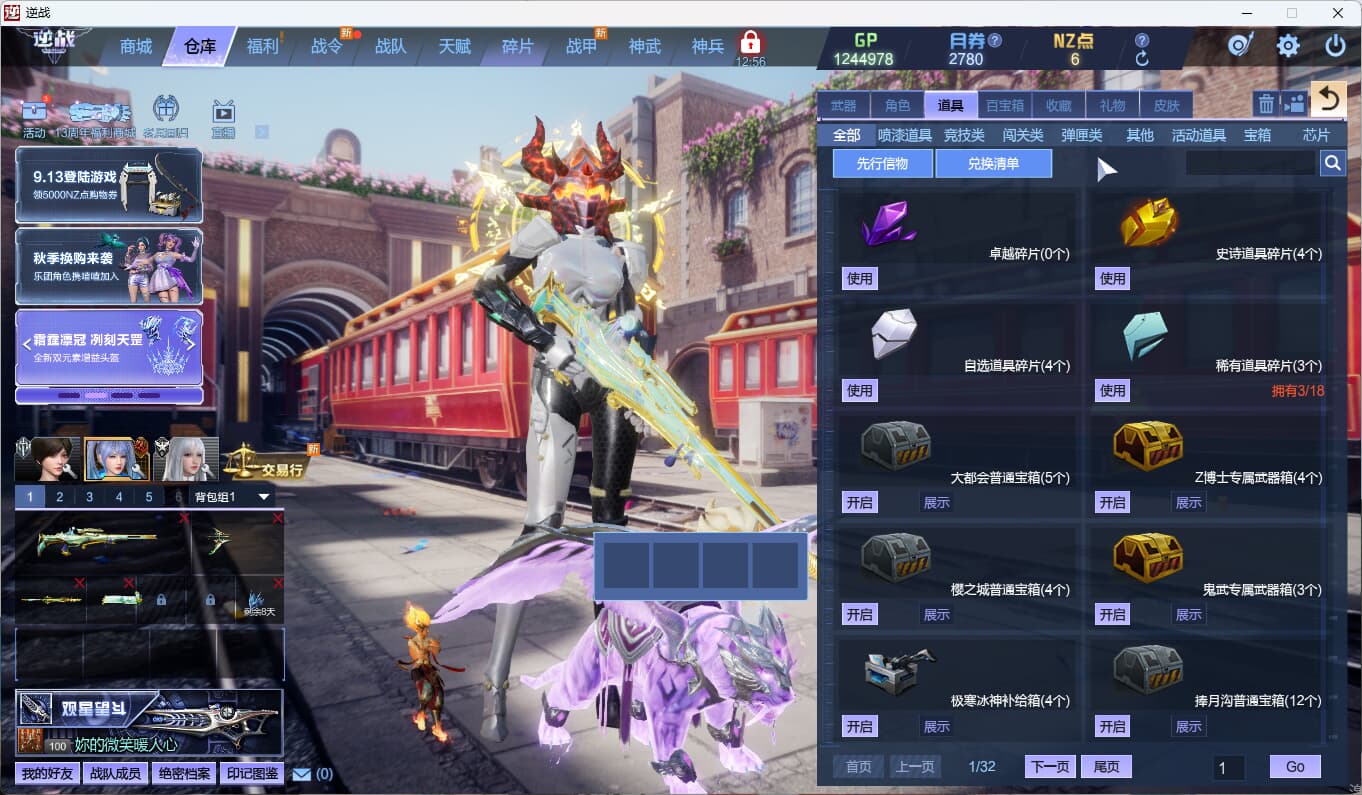Click the video camera icon
1362x795 pixels.
1294,103
